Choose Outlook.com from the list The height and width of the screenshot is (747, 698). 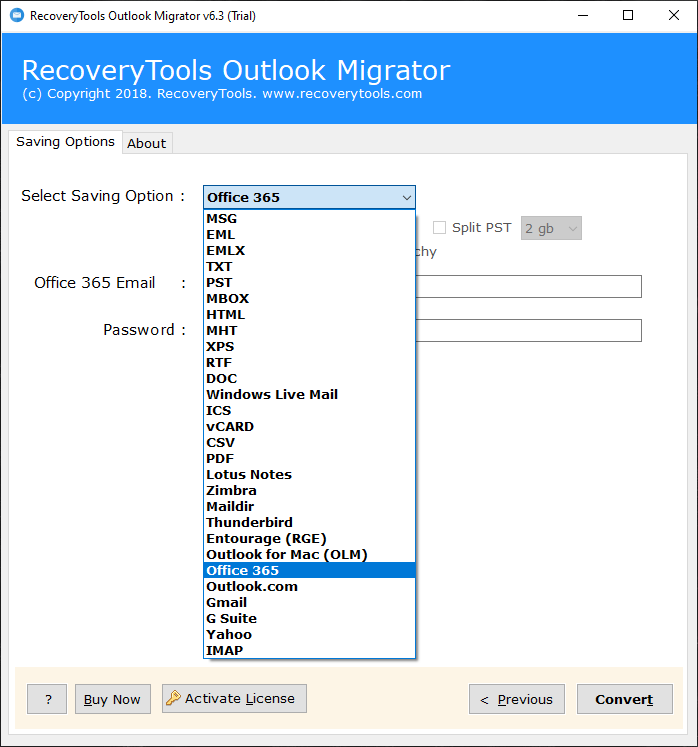[309, 586]
